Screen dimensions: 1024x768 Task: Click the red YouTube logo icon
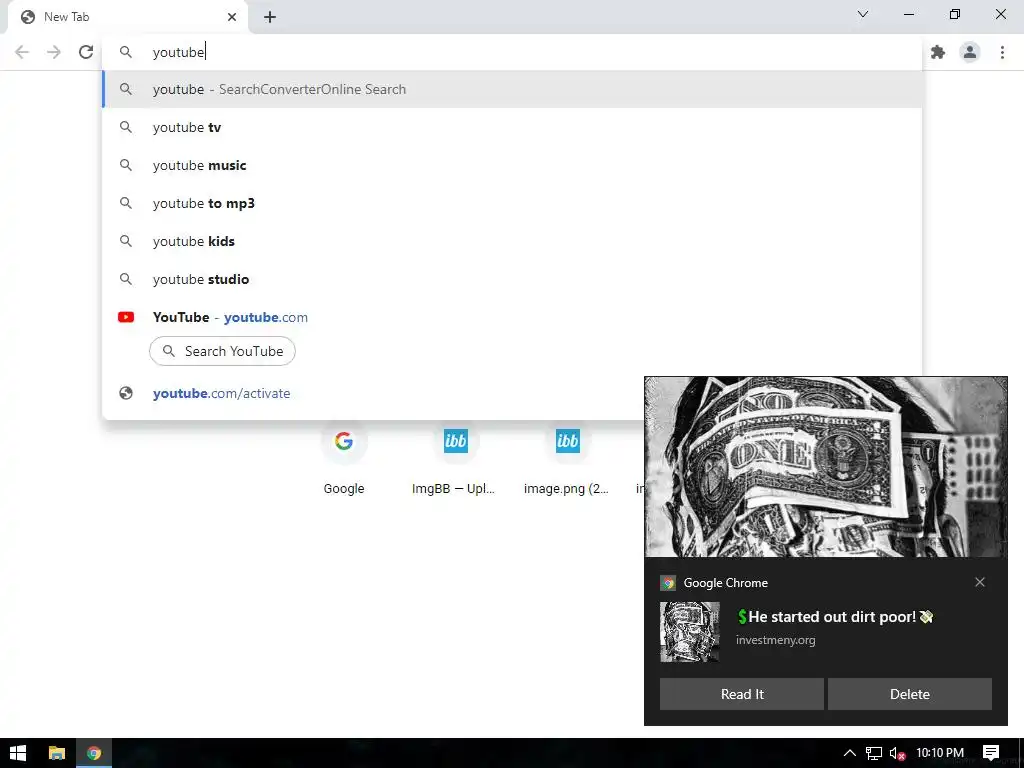click(x=126, y=317)
